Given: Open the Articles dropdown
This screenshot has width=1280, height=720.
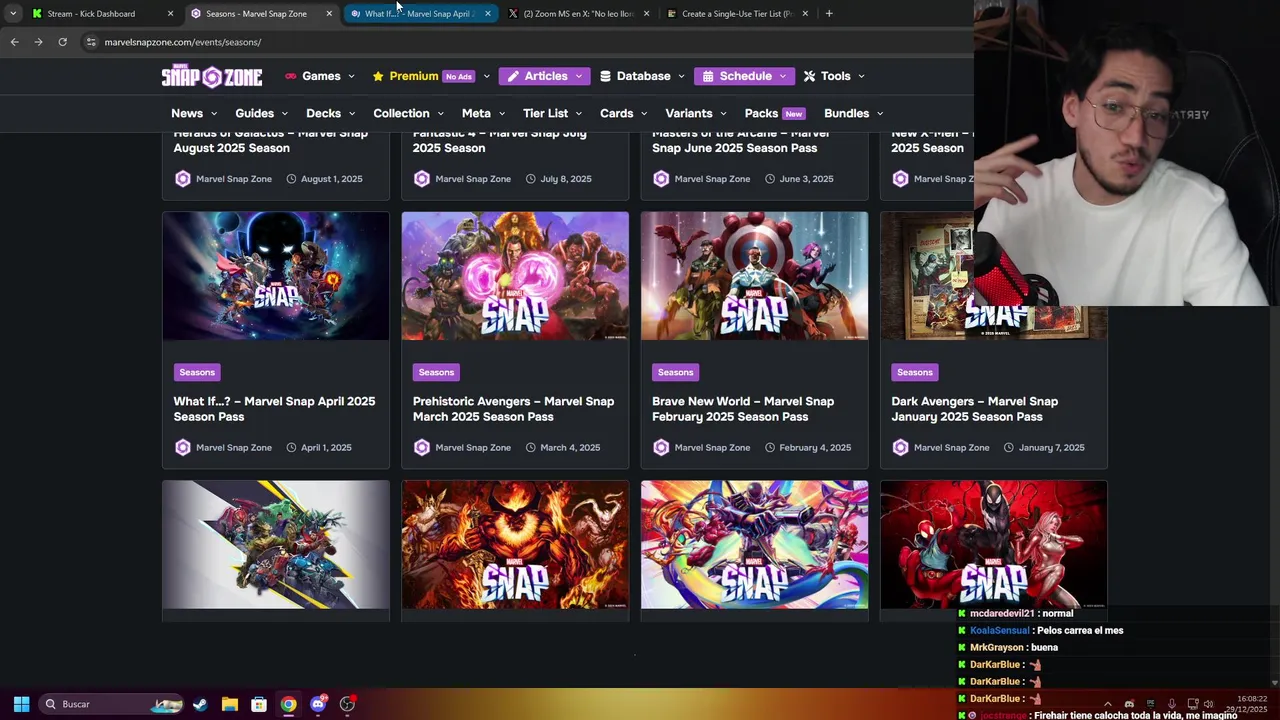Looking at the screenshot, I should [x=546, y=76].
